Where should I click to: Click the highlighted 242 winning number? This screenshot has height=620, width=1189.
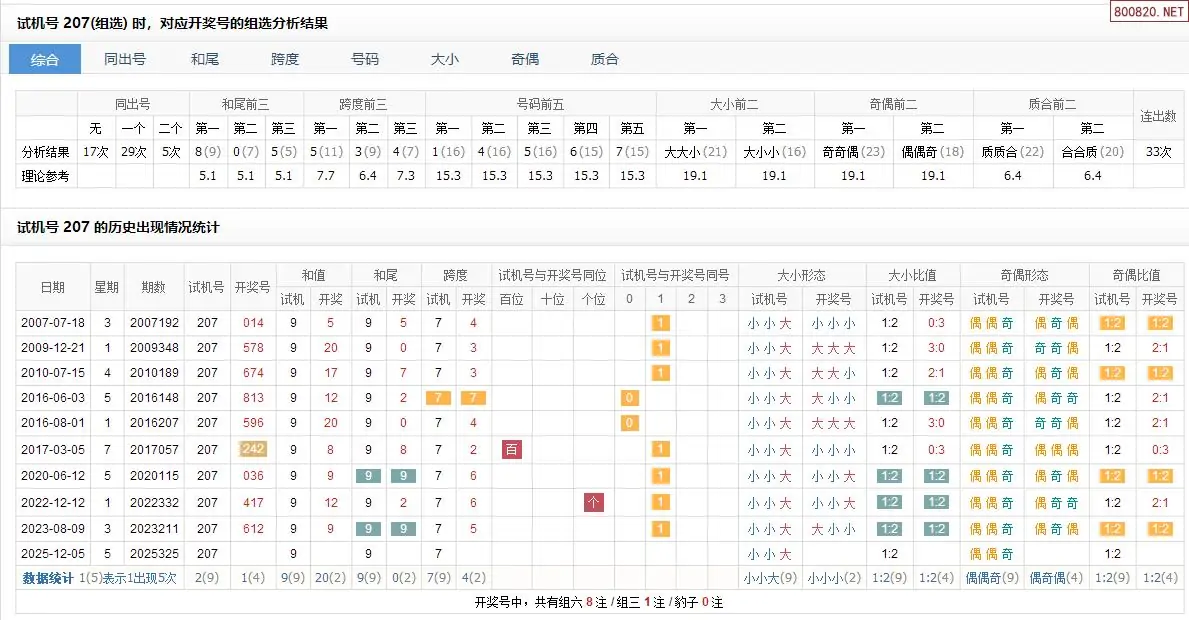pos(253,450)
